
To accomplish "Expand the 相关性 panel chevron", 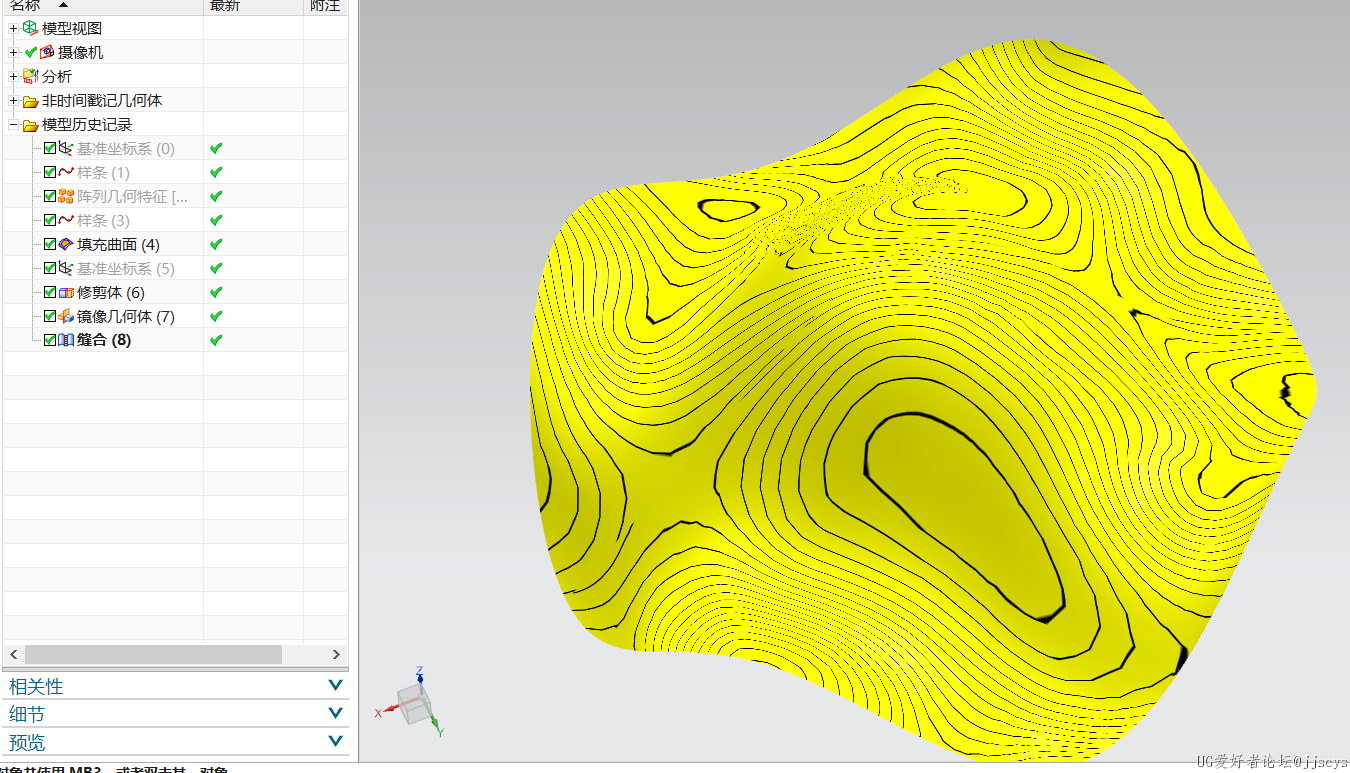I will tap(336, 686).
